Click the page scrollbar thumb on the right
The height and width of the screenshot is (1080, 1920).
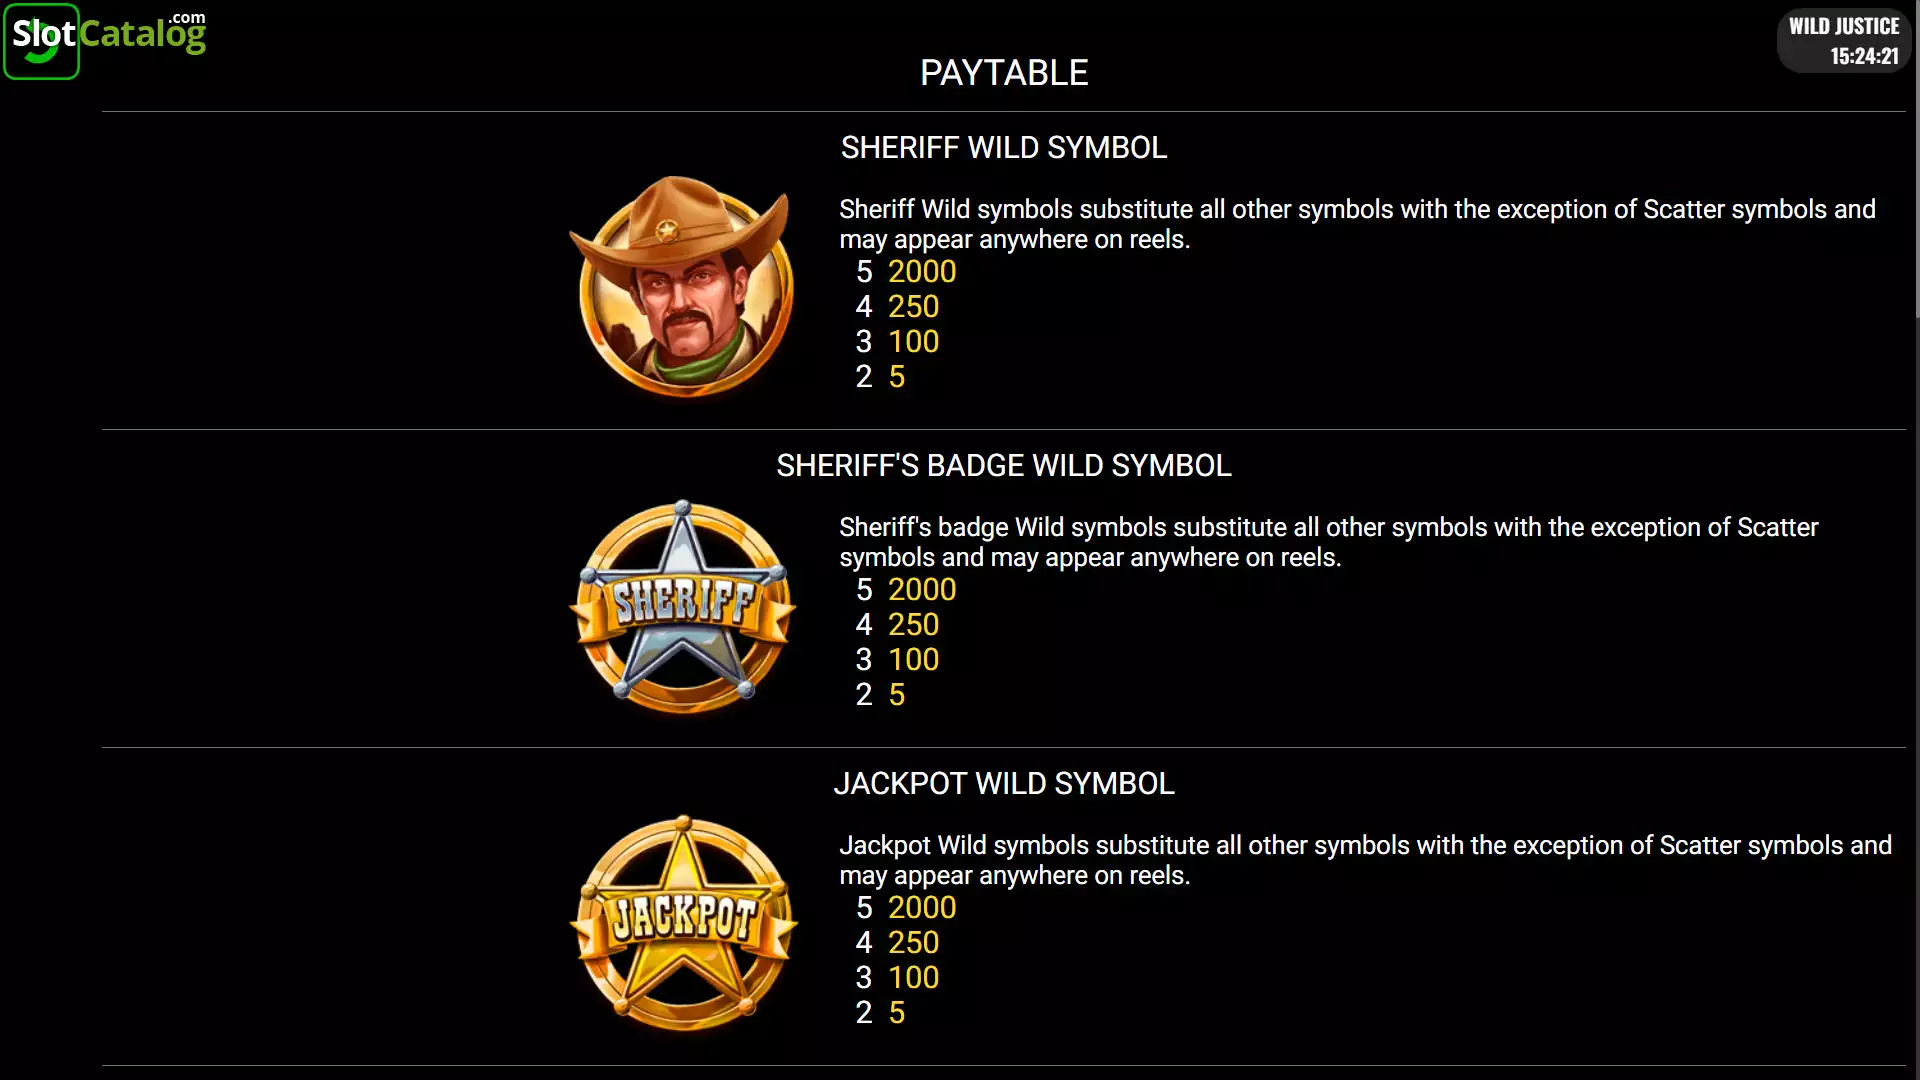pos(1916,160)
